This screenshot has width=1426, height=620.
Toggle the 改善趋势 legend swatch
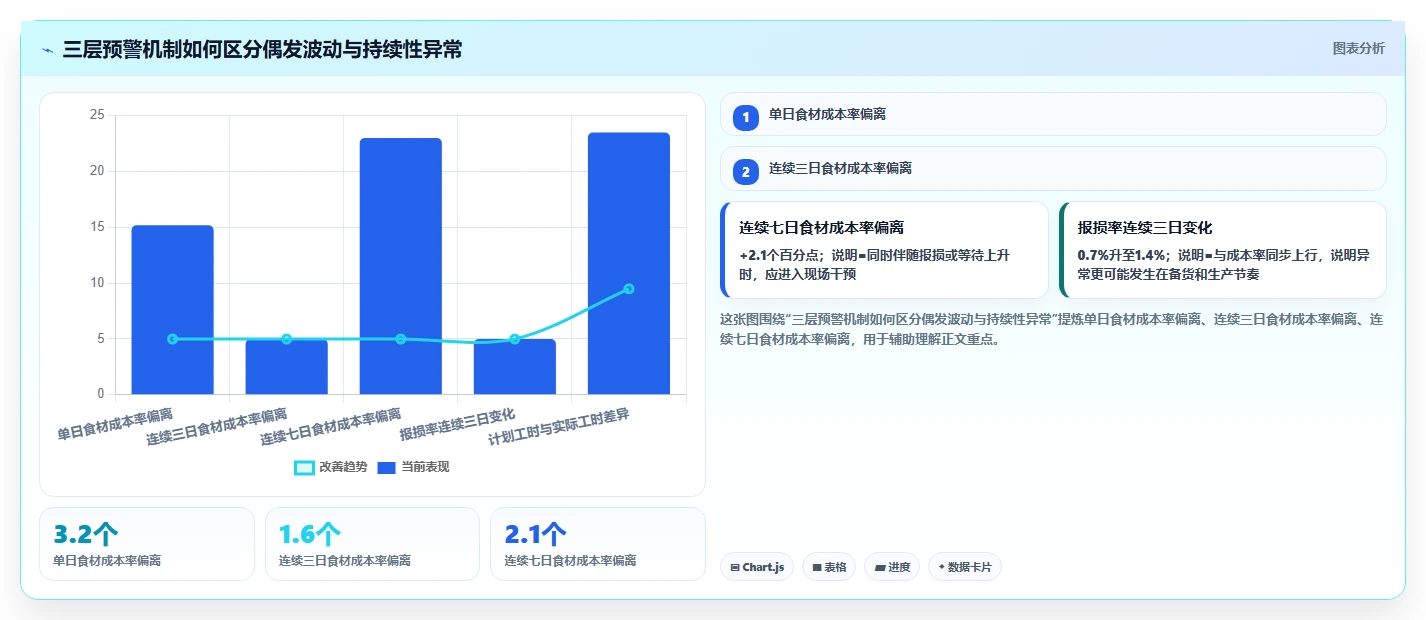coord(304,467)
